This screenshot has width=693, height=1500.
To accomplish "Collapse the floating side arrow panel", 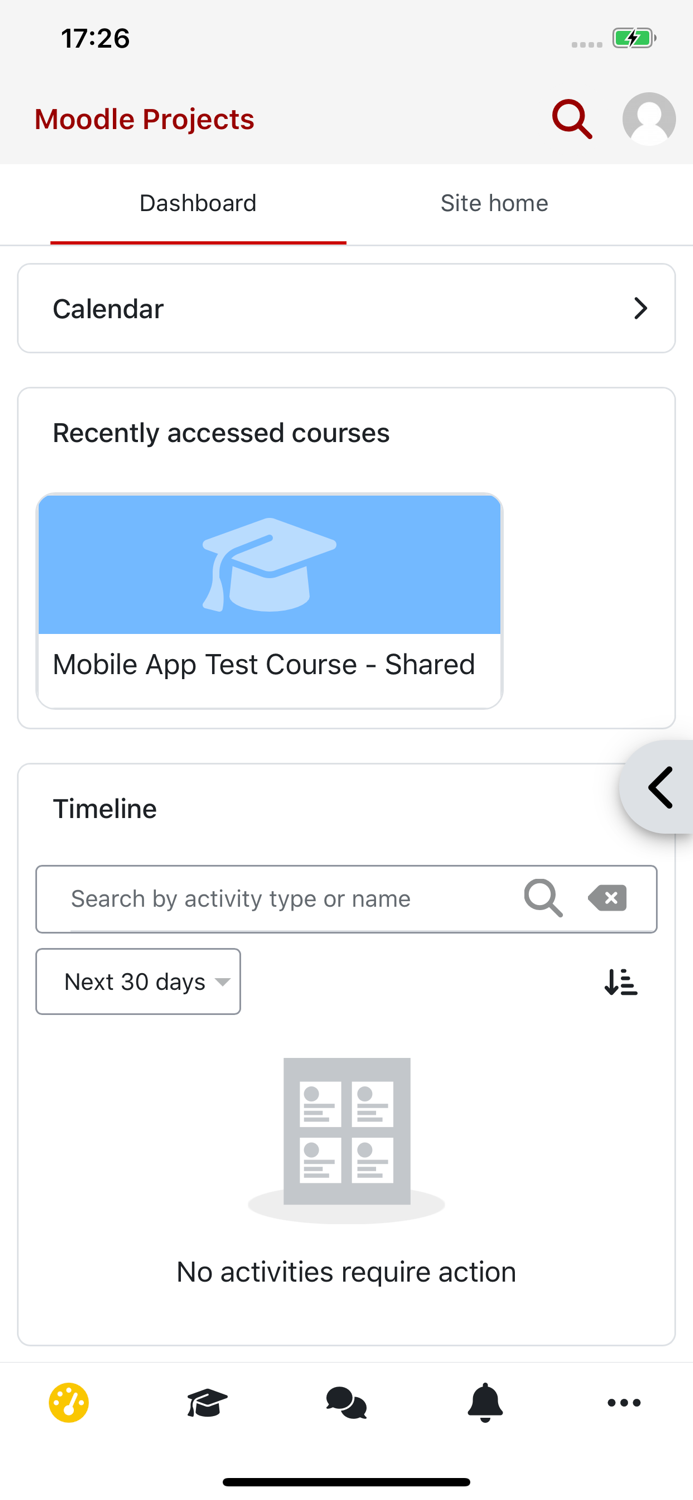I will pos(660,787).
